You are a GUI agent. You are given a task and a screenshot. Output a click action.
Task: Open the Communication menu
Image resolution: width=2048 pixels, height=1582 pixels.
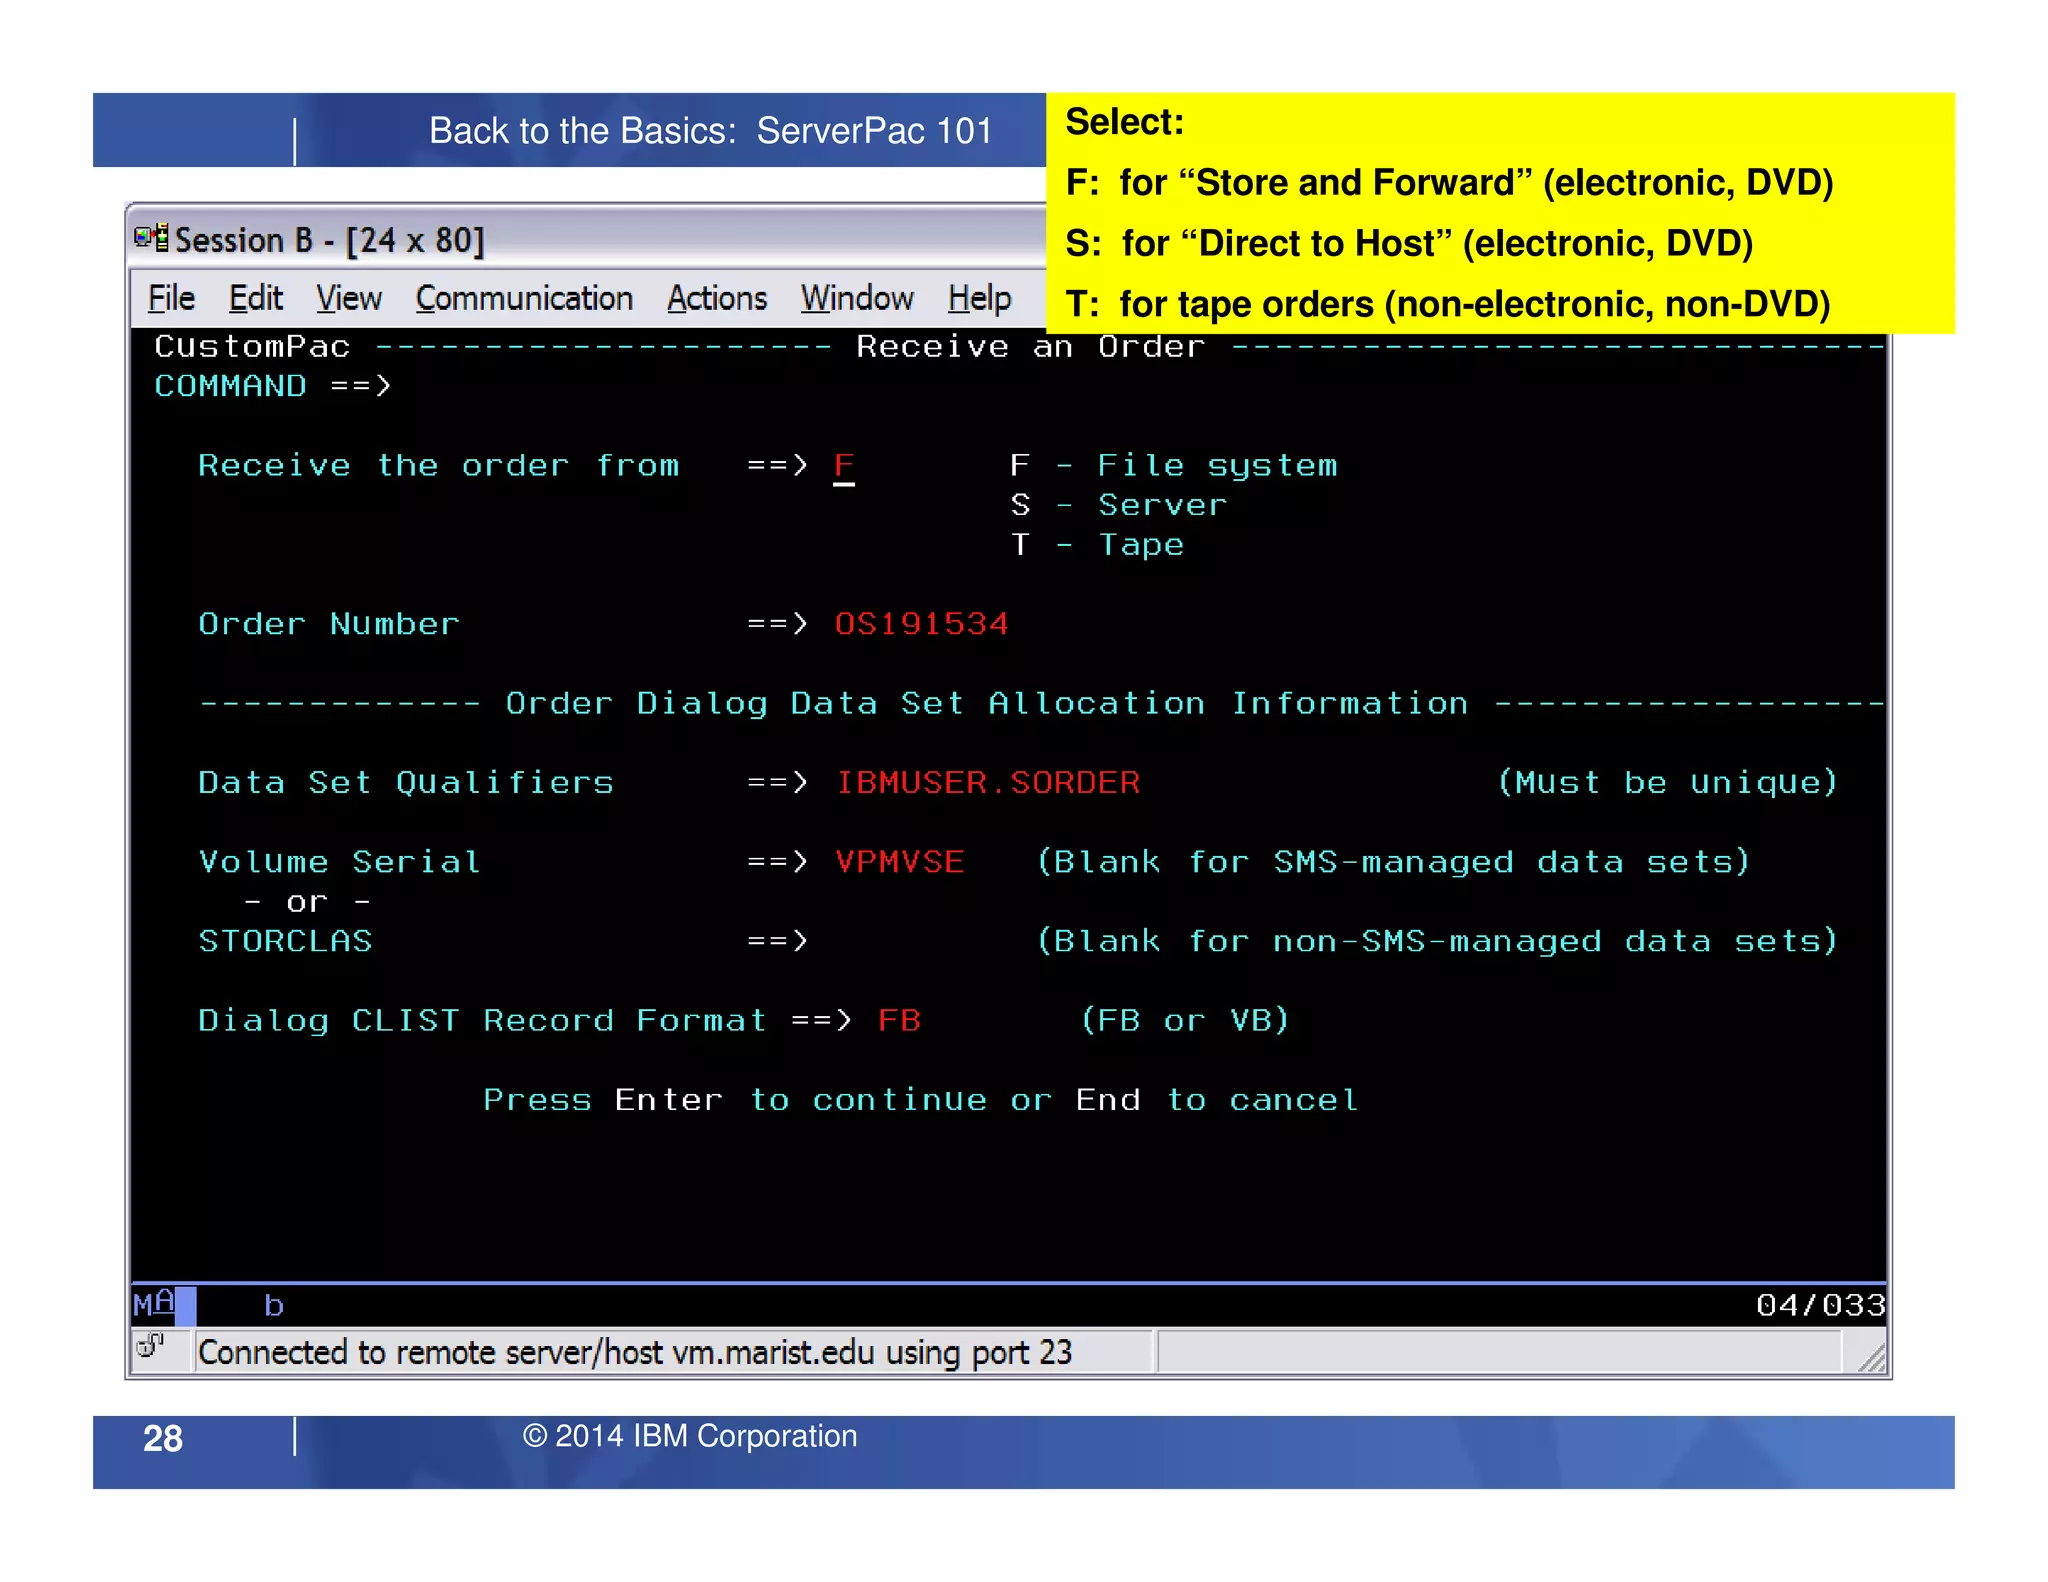[x=524, y=298]
